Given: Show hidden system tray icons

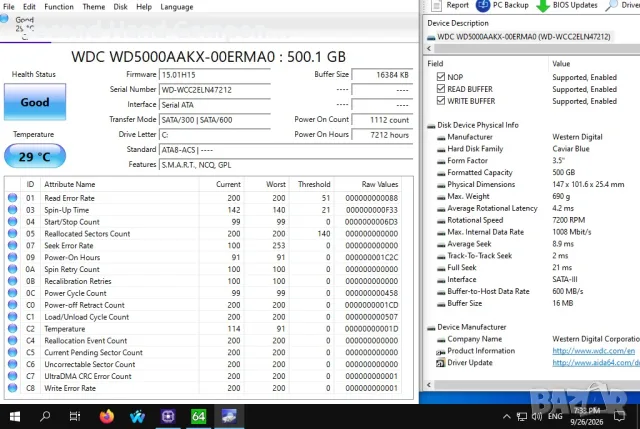Looking at the screenshot, I should (507, 417).
